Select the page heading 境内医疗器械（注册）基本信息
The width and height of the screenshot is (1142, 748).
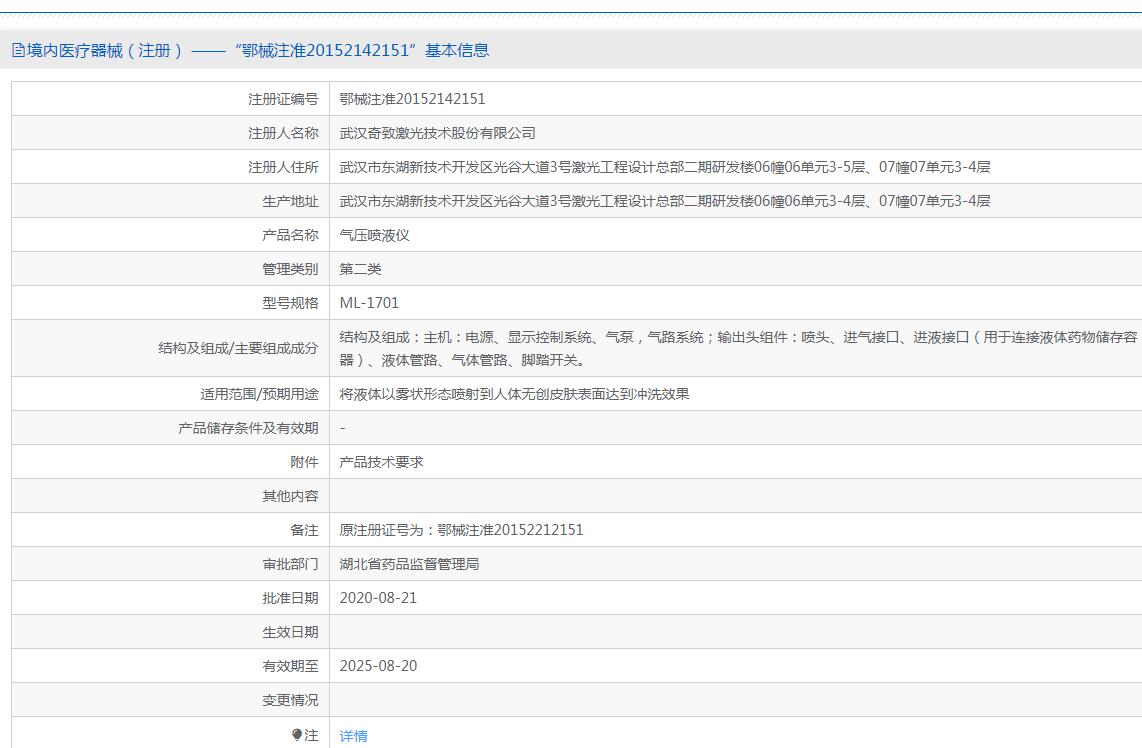(x=251, y=50)
